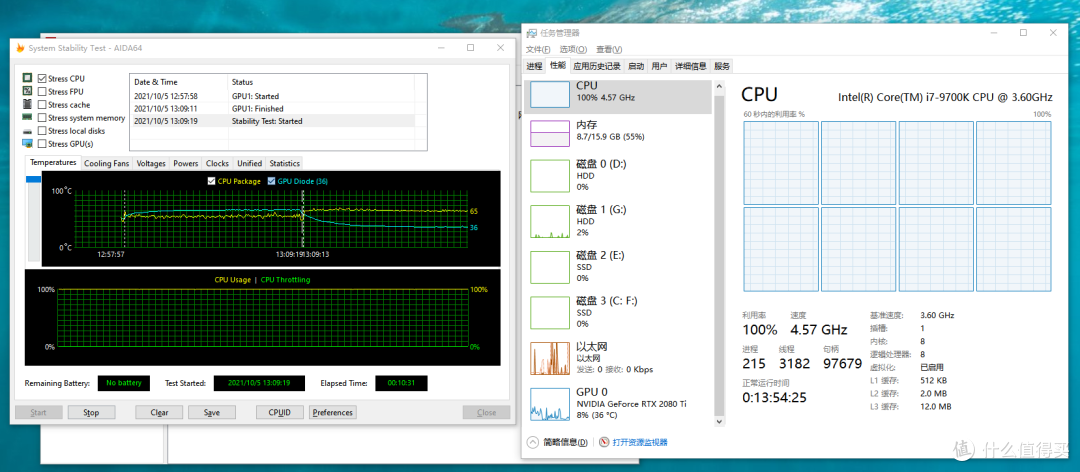Click the FPU icon beside Stress FPU
The height and width of the screenshot is (472, 1080).
click(28, 92)
